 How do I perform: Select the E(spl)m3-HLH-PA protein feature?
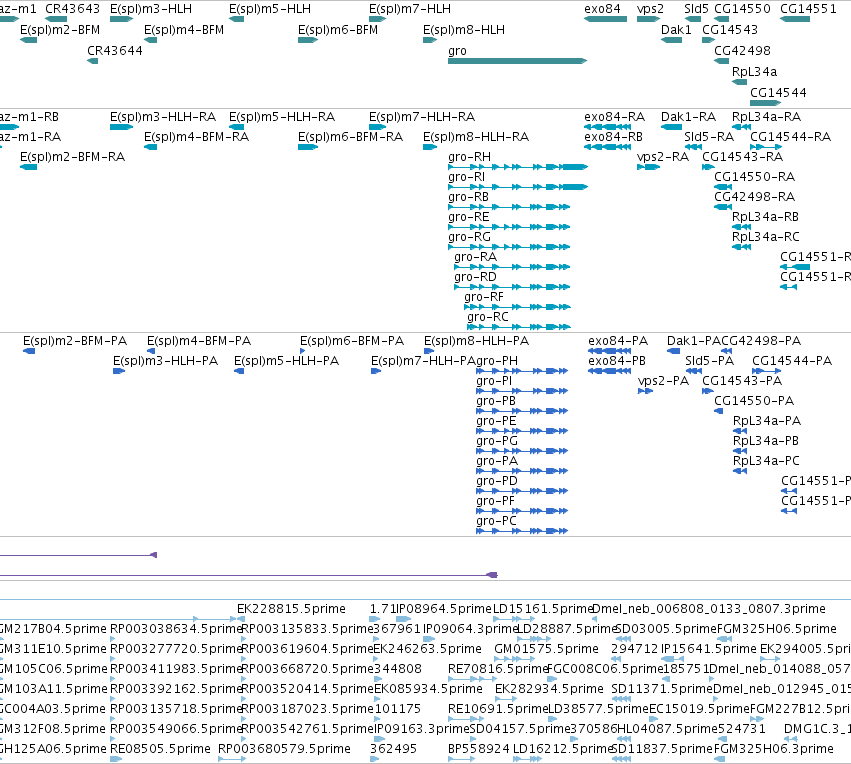coord(119,371)
